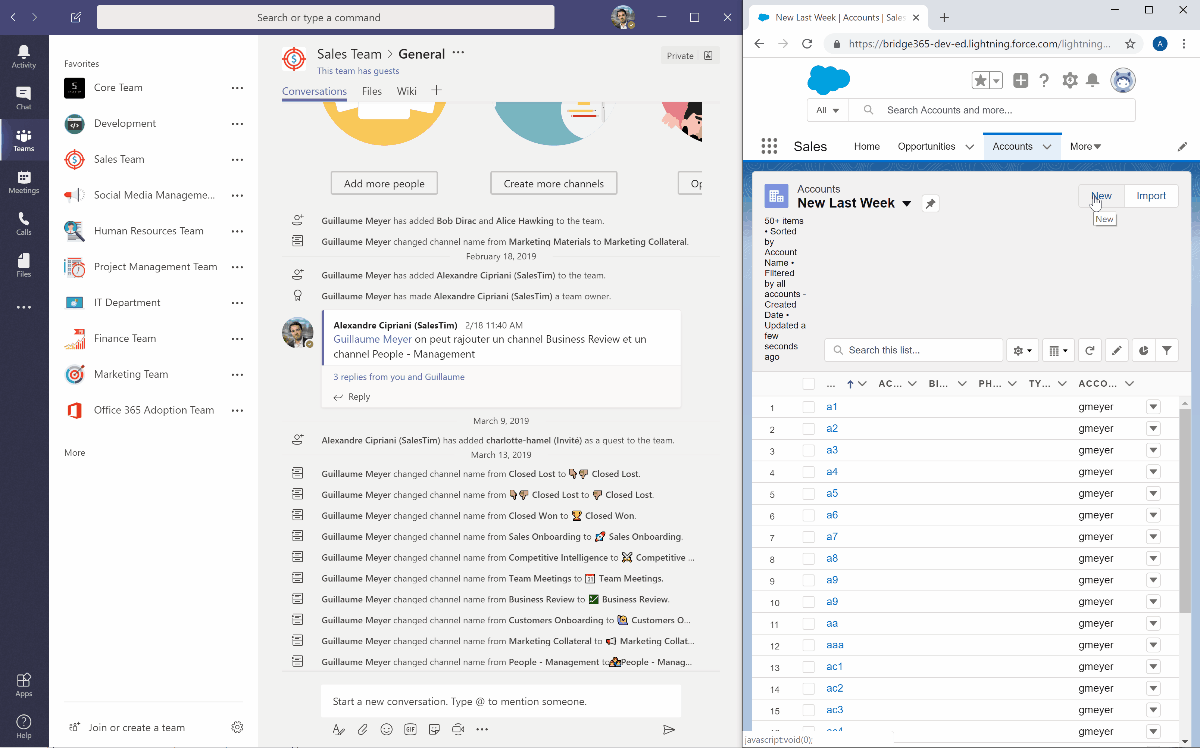Tick the checkbox next to account a5

808,494
